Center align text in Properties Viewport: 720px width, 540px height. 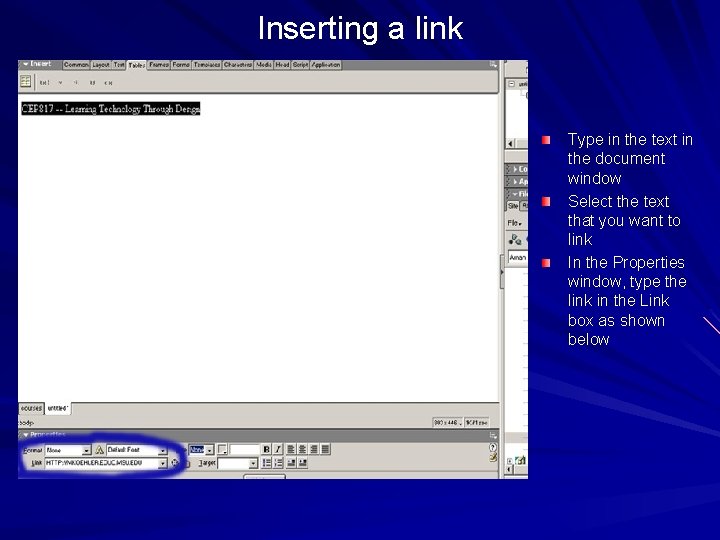click(x=302, y=450)
